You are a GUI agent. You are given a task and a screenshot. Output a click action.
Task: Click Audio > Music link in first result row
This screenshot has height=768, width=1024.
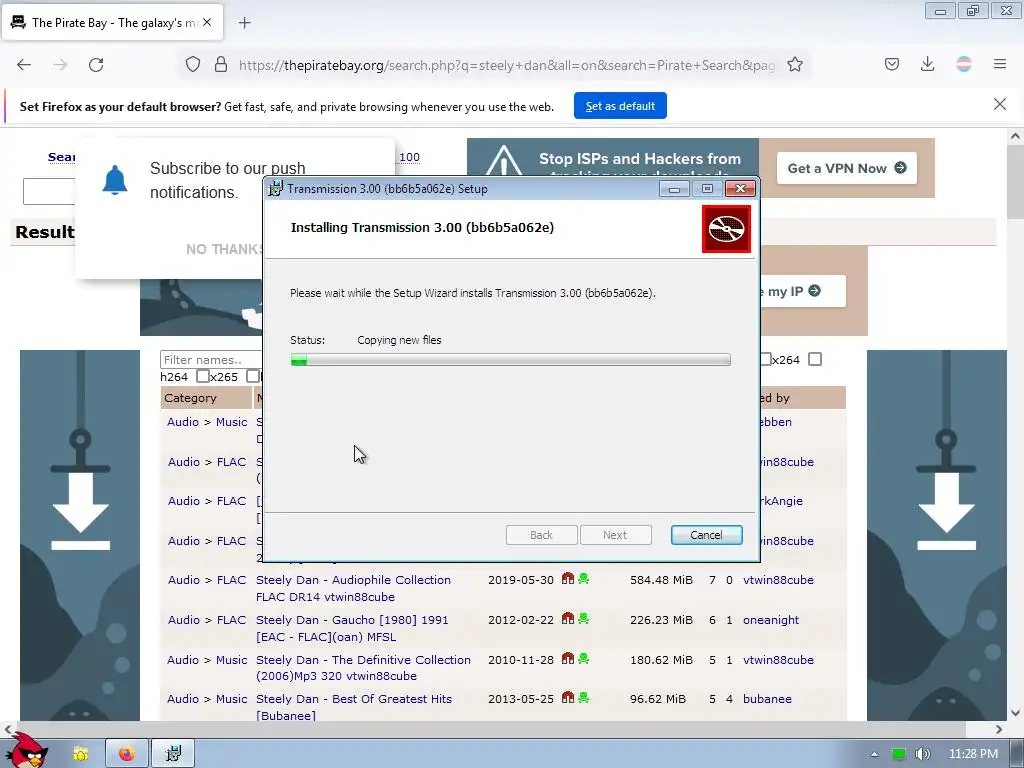click(207, 422)
